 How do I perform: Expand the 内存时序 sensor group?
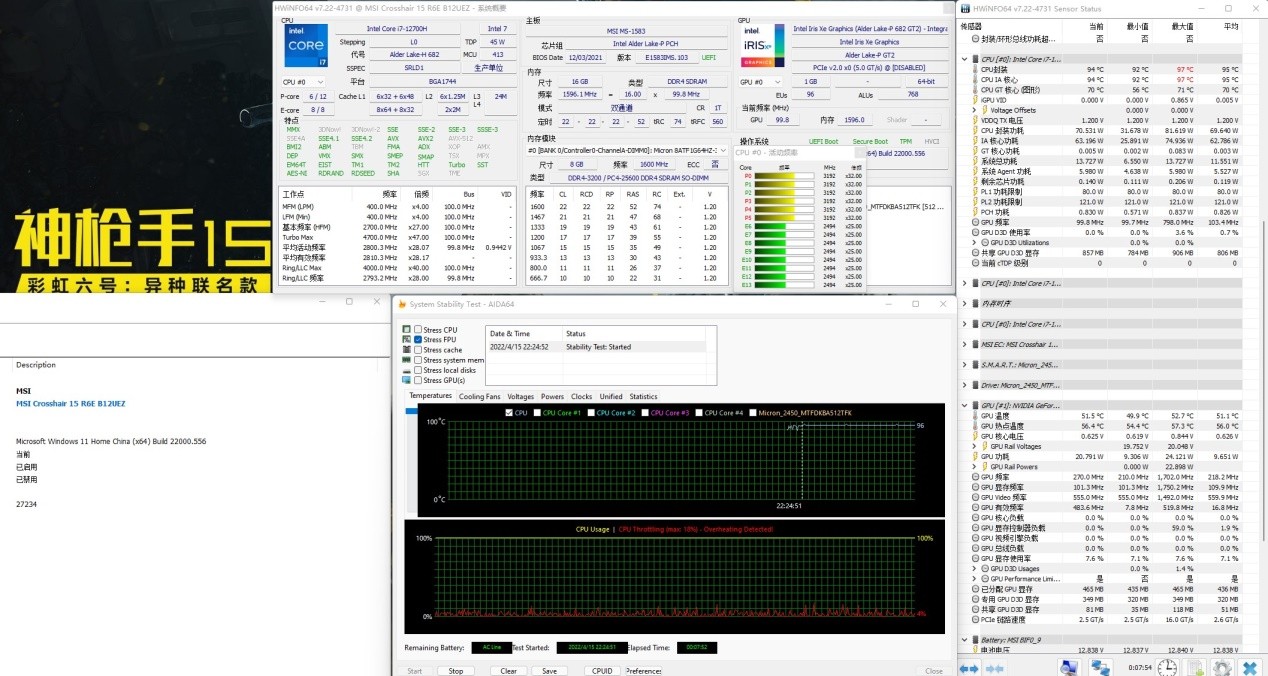964,303
